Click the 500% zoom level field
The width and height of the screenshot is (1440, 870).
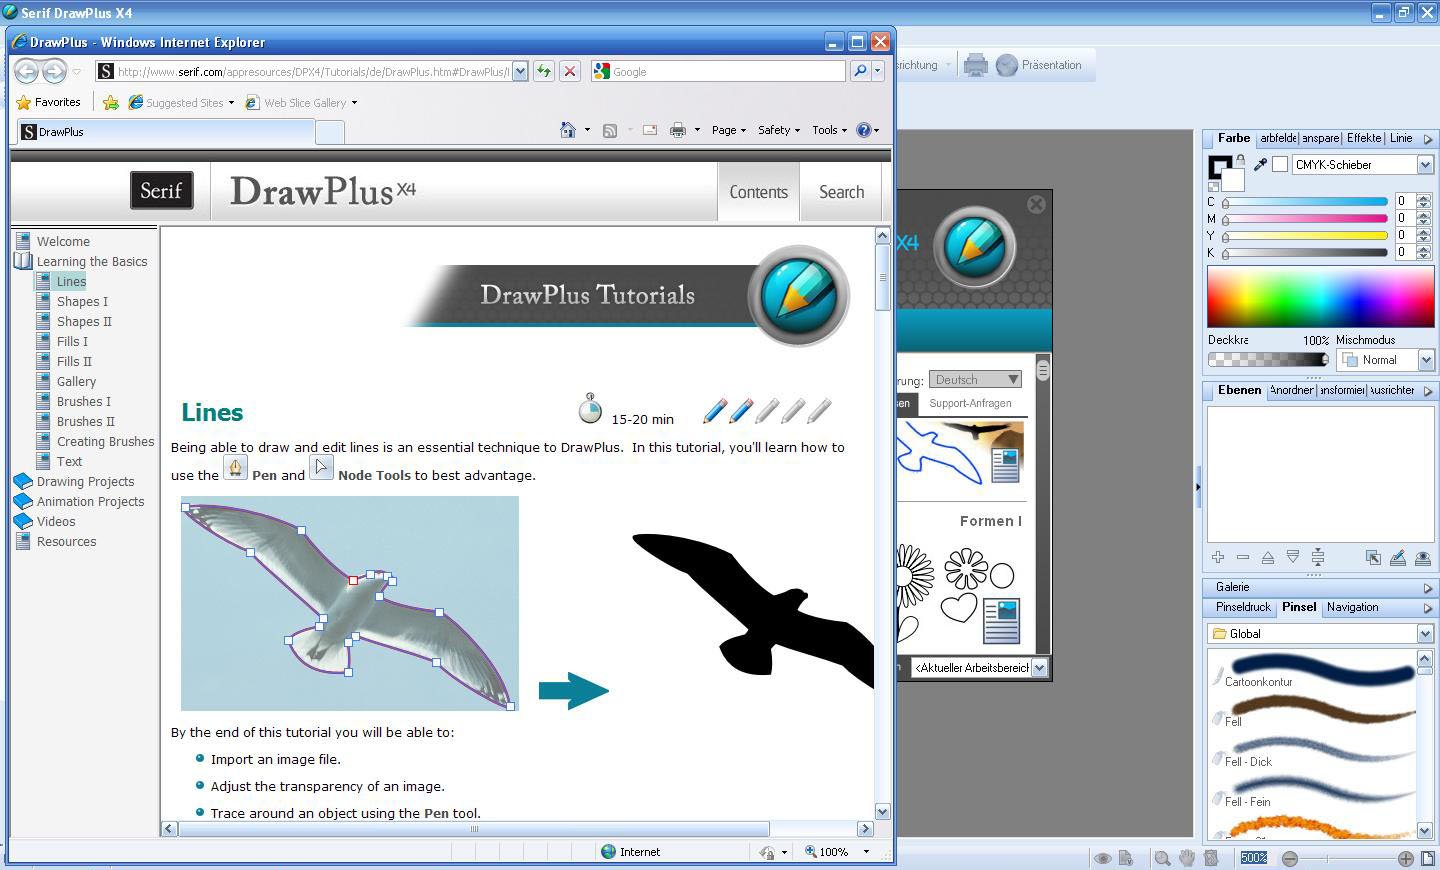click(x=1254, y=858)
